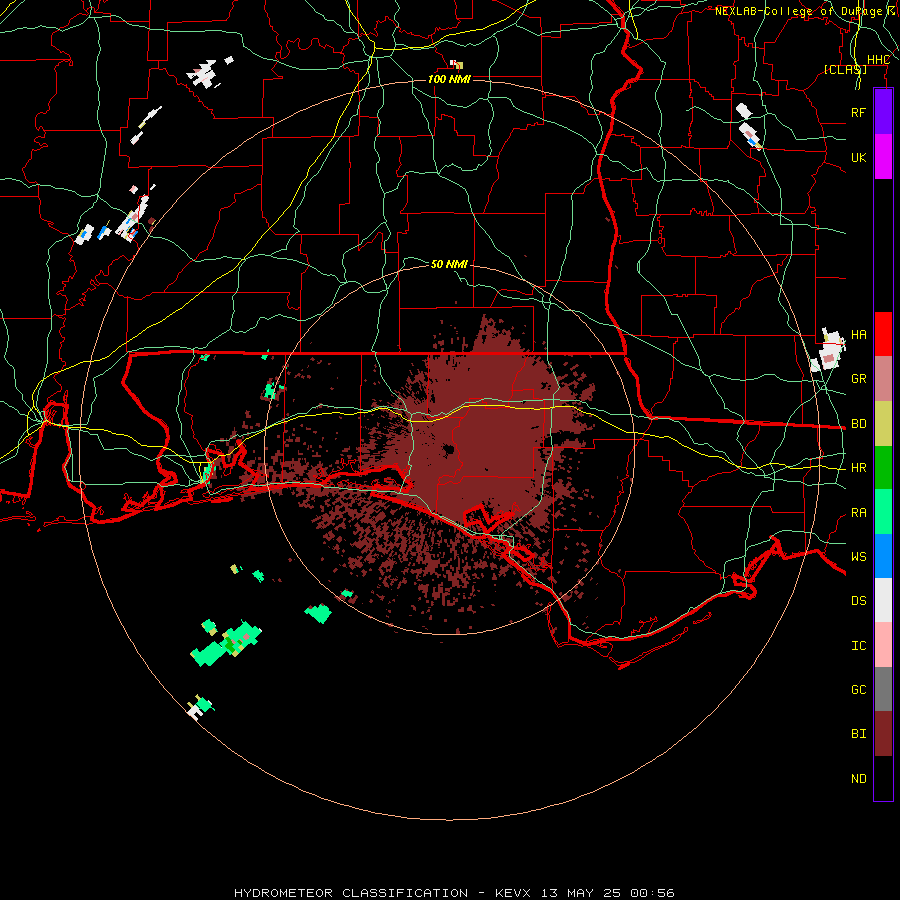Pick the DS white legend swatch
900x900 pixels.
(883, 600)
